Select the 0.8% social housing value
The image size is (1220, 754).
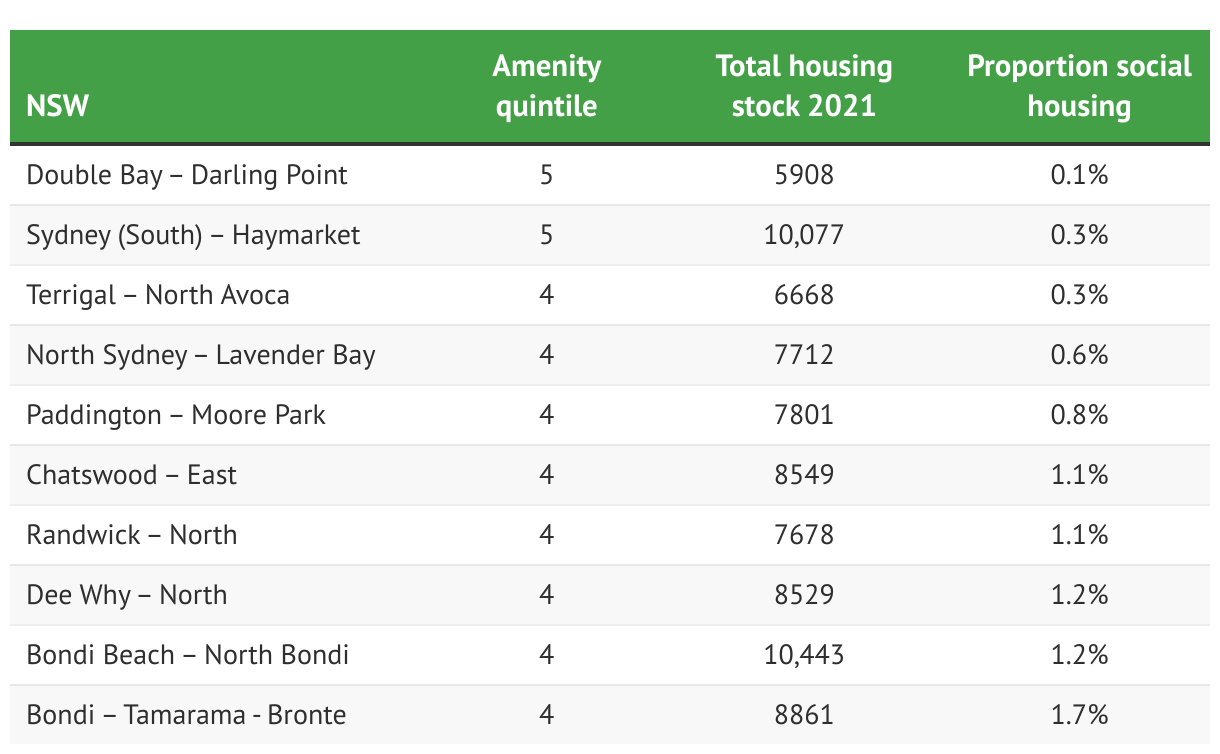(x=1079, y=415)
